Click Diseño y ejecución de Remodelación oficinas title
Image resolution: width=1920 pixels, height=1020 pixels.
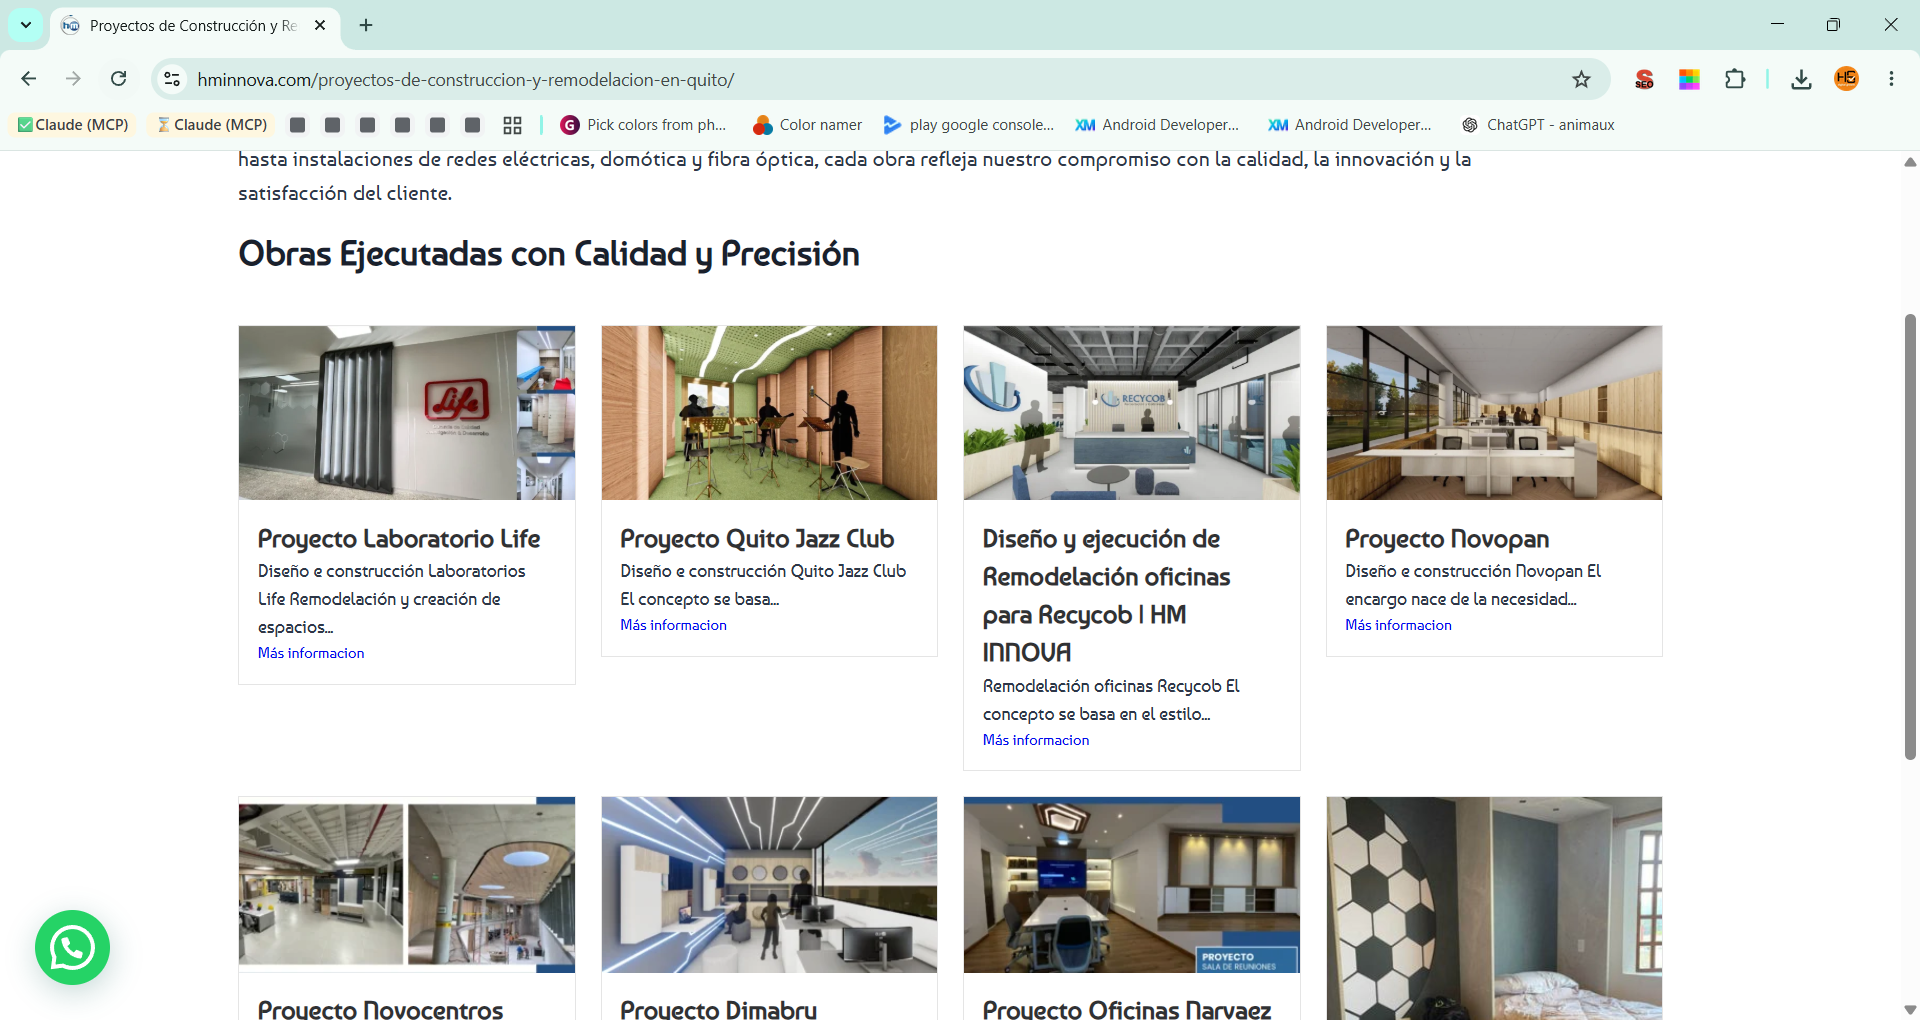click(1106, 595)
